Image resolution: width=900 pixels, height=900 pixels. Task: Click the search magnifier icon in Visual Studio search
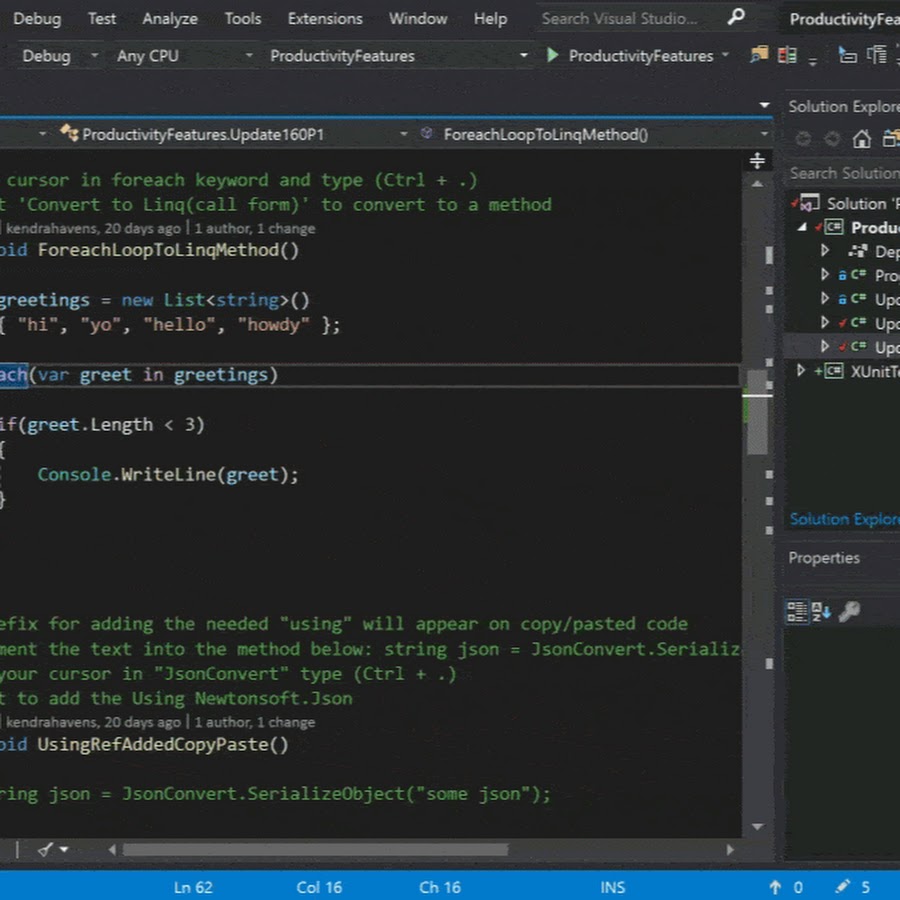736,17
